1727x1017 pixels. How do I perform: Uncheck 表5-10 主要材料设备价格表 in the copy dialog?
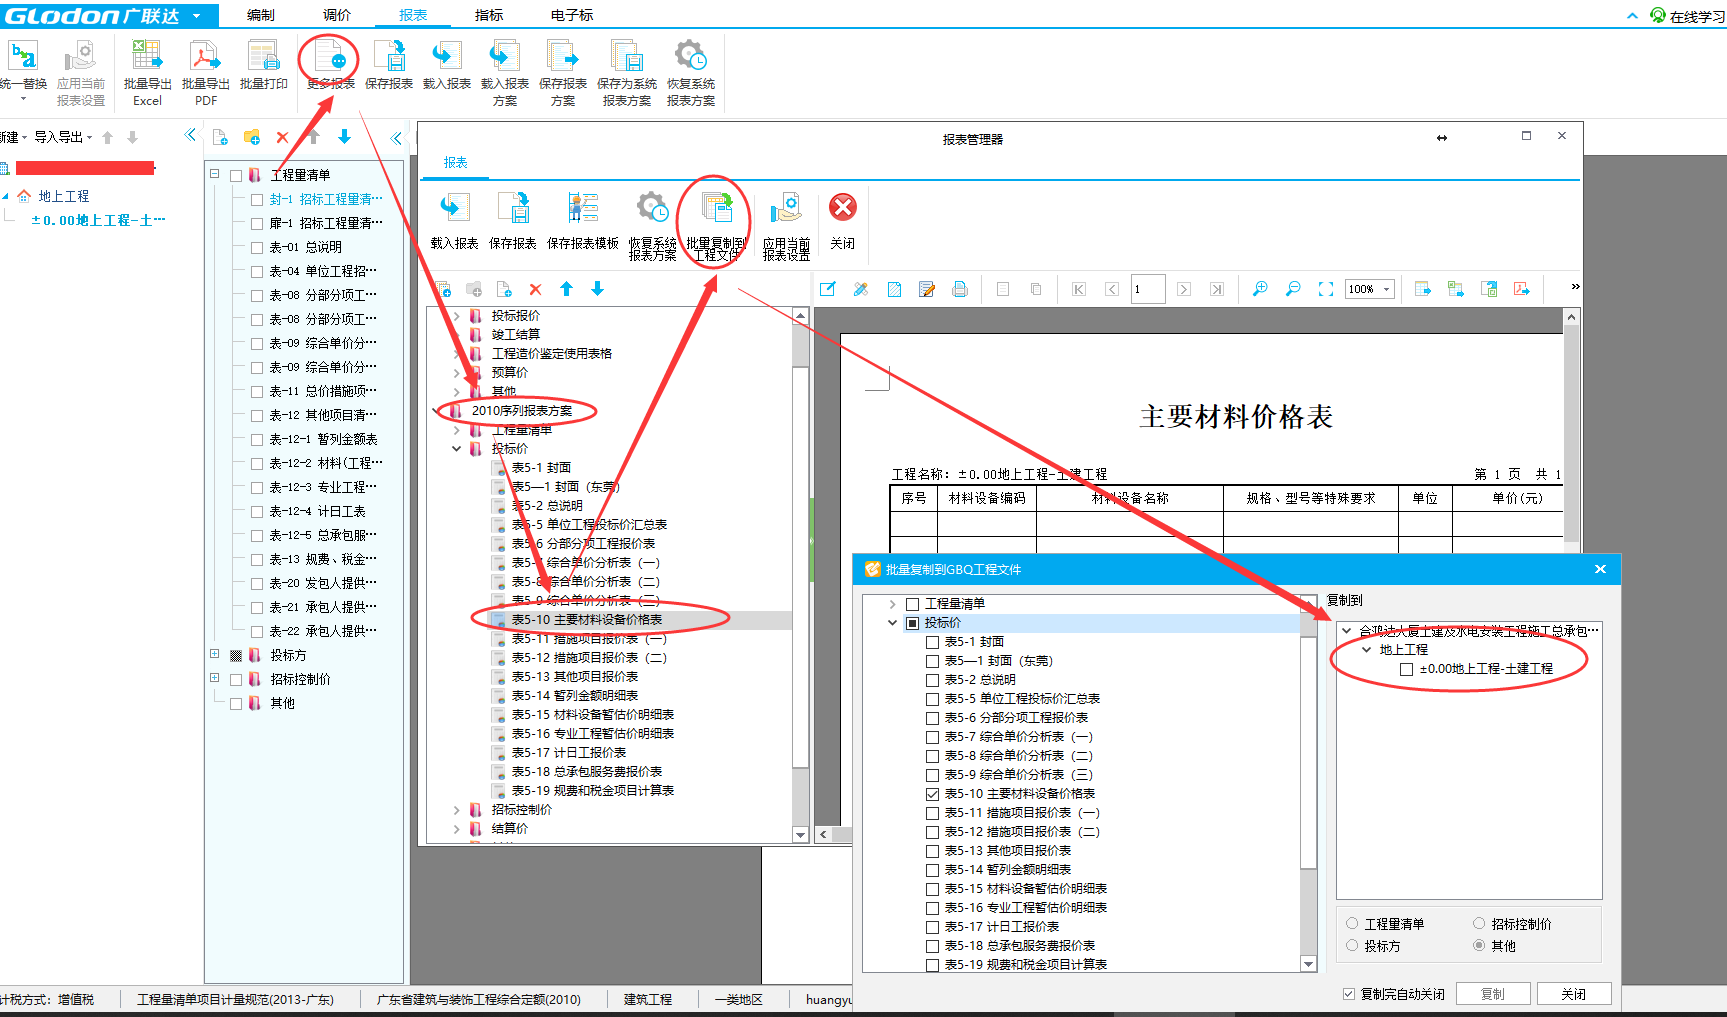pos(932,794)
